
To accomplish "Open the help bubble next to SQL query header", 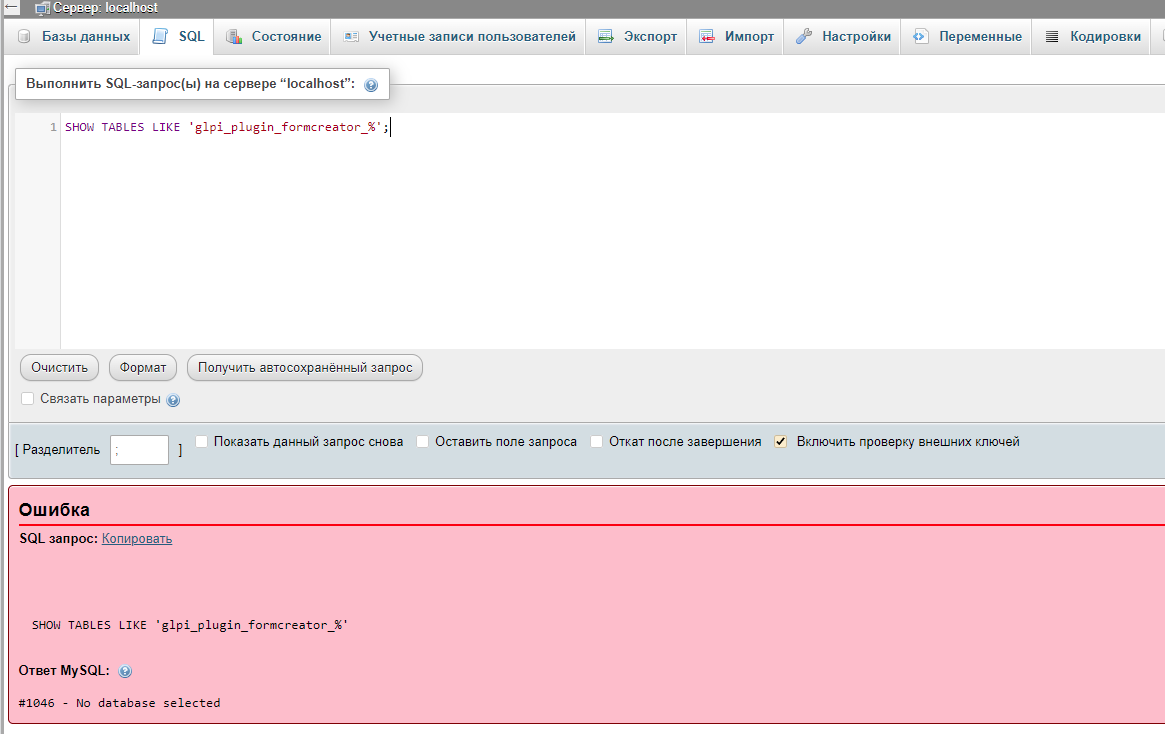I will [x=370, y=84].
